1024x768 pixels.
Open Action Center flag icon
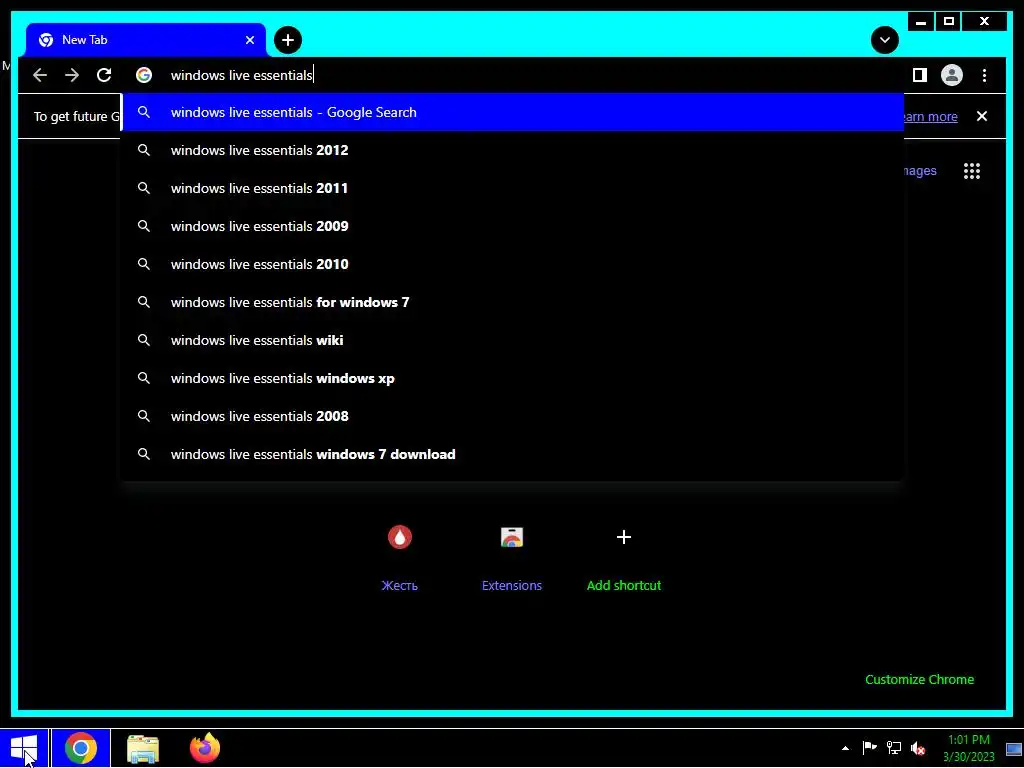click(869, 748)
